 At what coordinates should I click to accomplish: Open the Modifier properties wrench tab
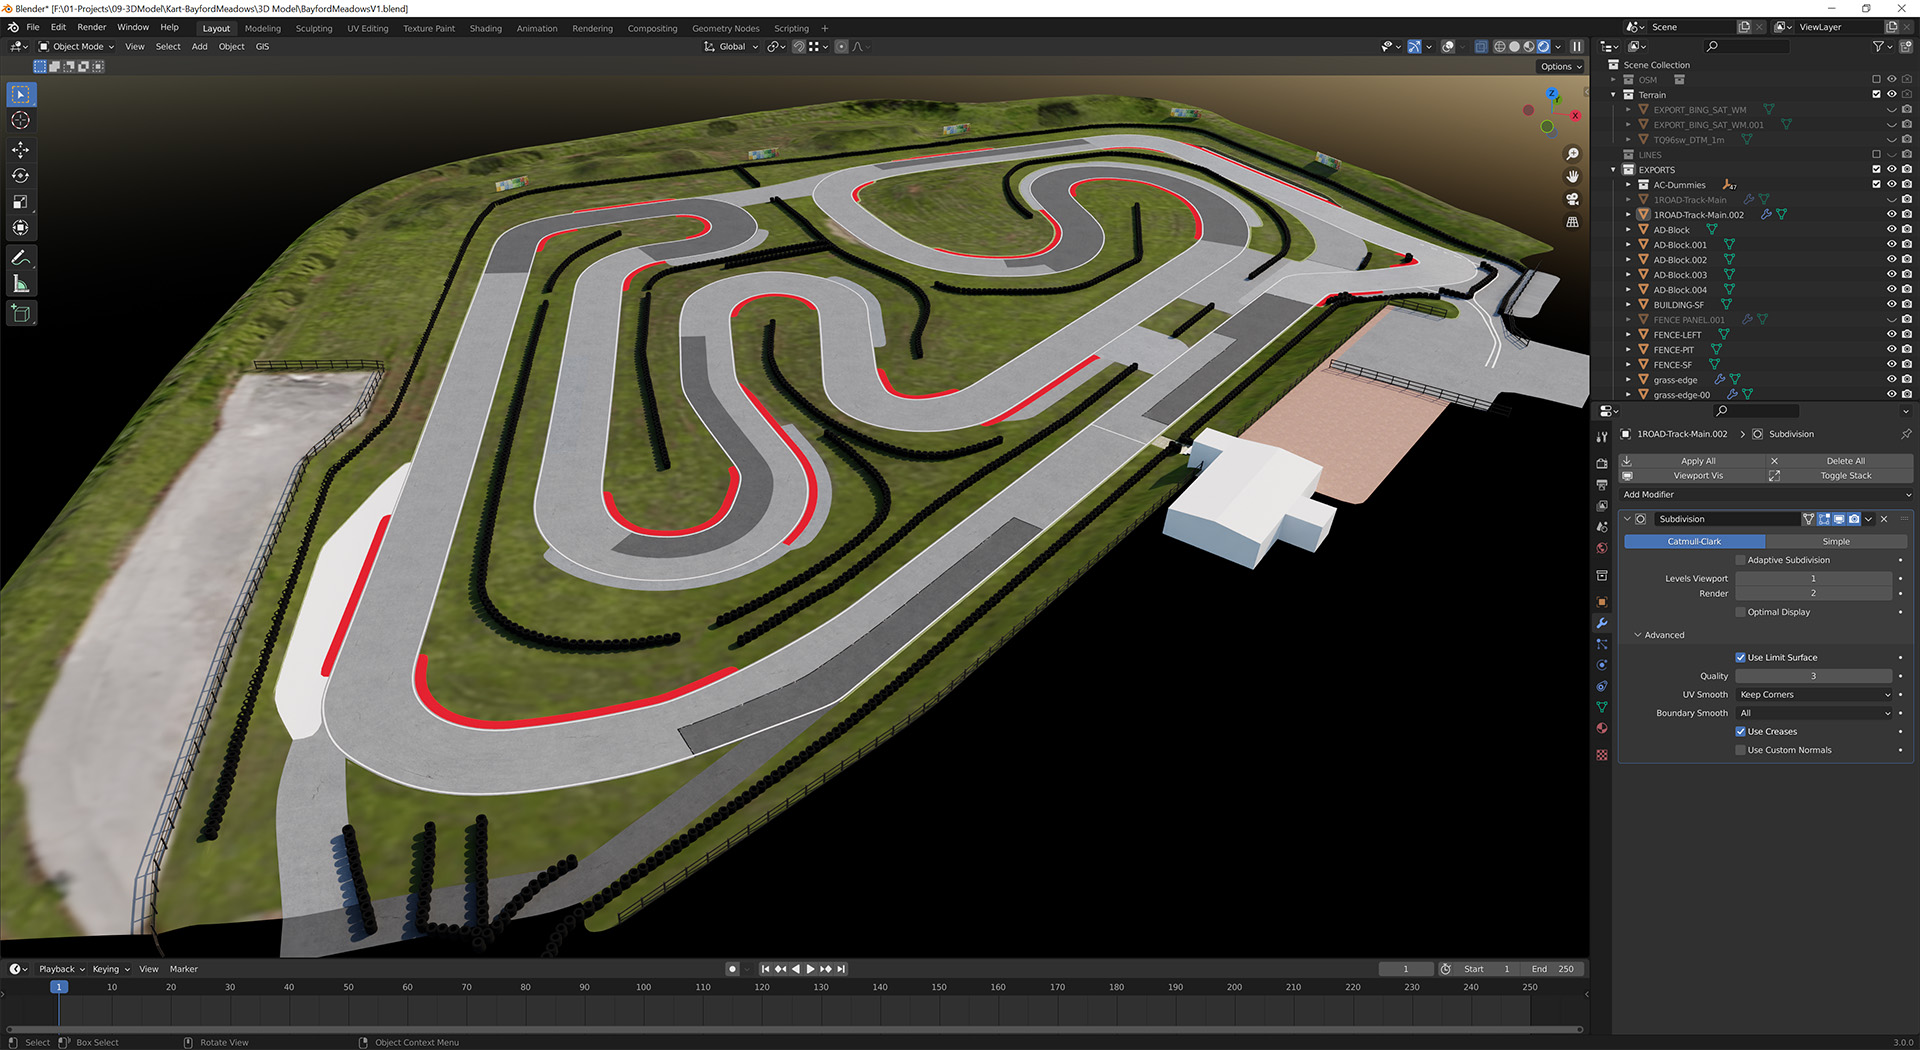tap(1602, 623)
